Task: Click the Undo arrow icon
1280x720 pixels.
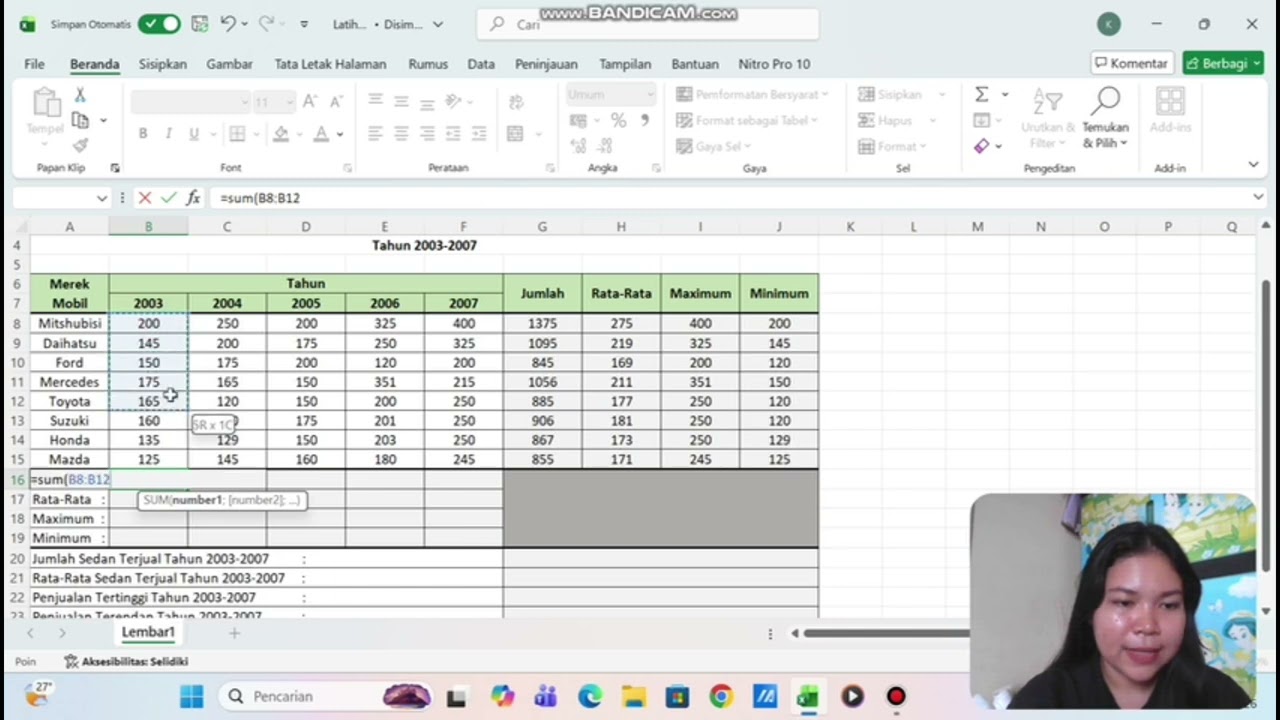Action: tap(228, 24)
